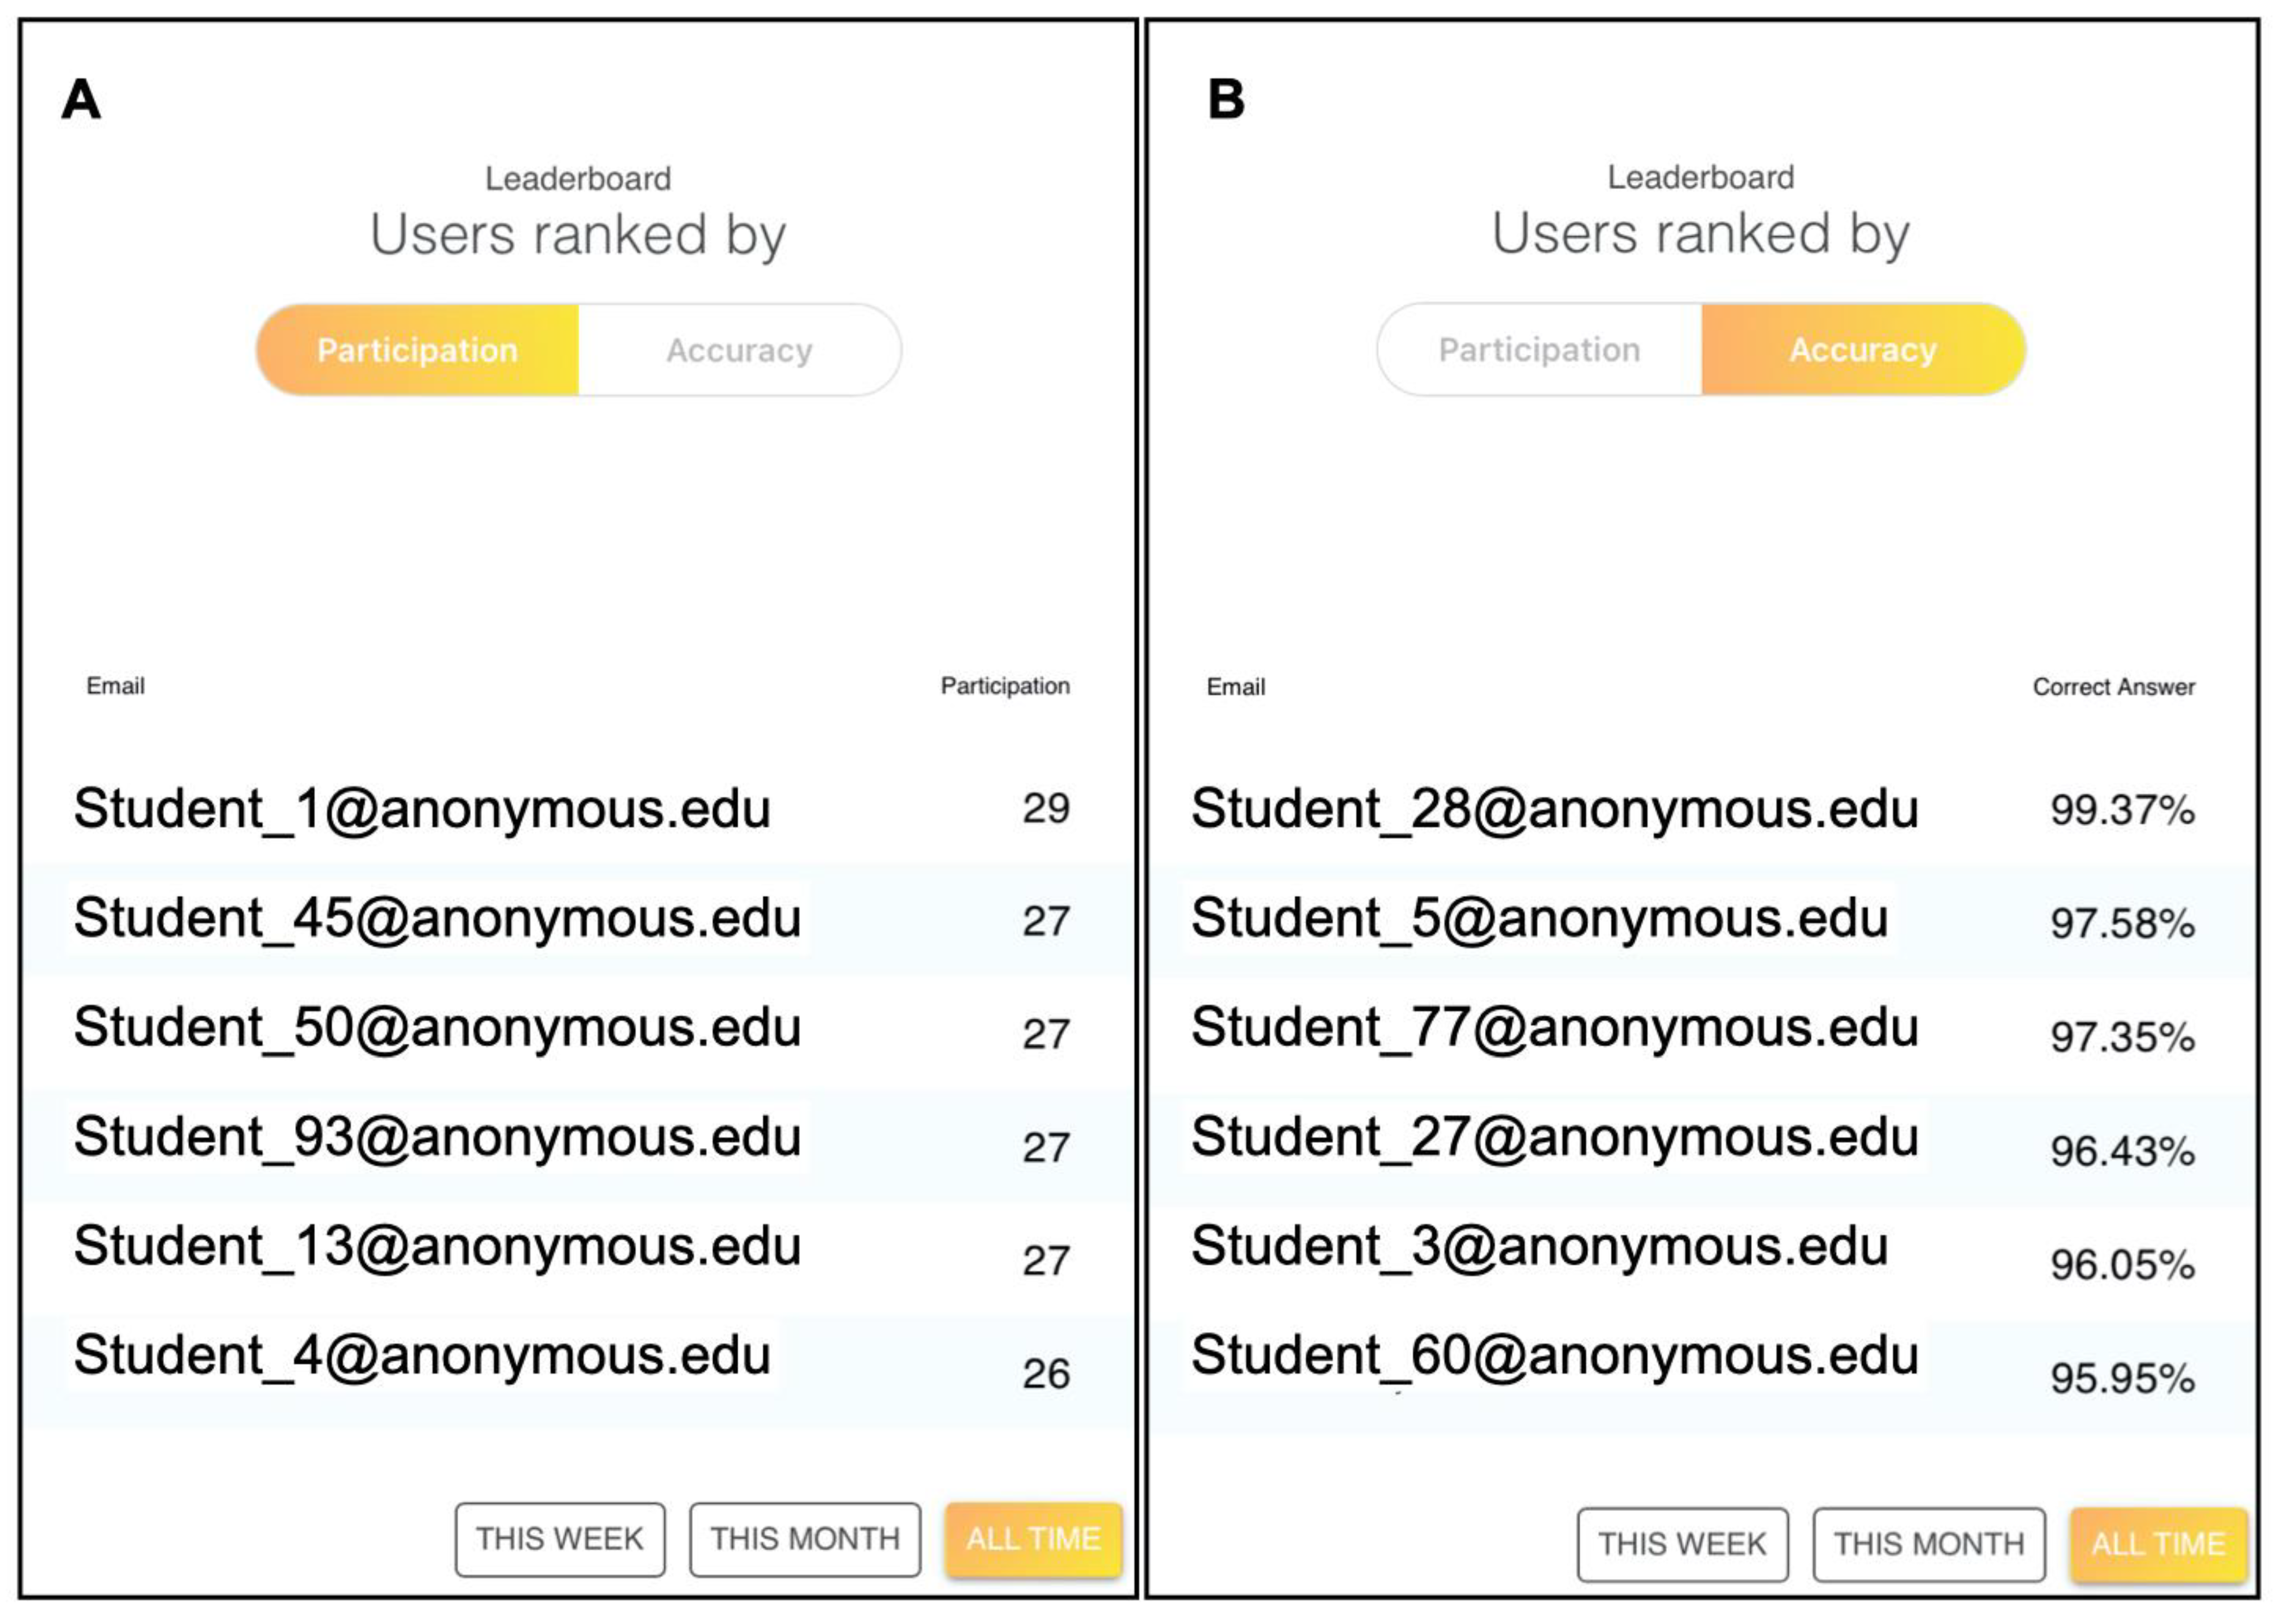
Task: Switch to Accuracy ranking in panel A
Action: [x=739, y=350]
